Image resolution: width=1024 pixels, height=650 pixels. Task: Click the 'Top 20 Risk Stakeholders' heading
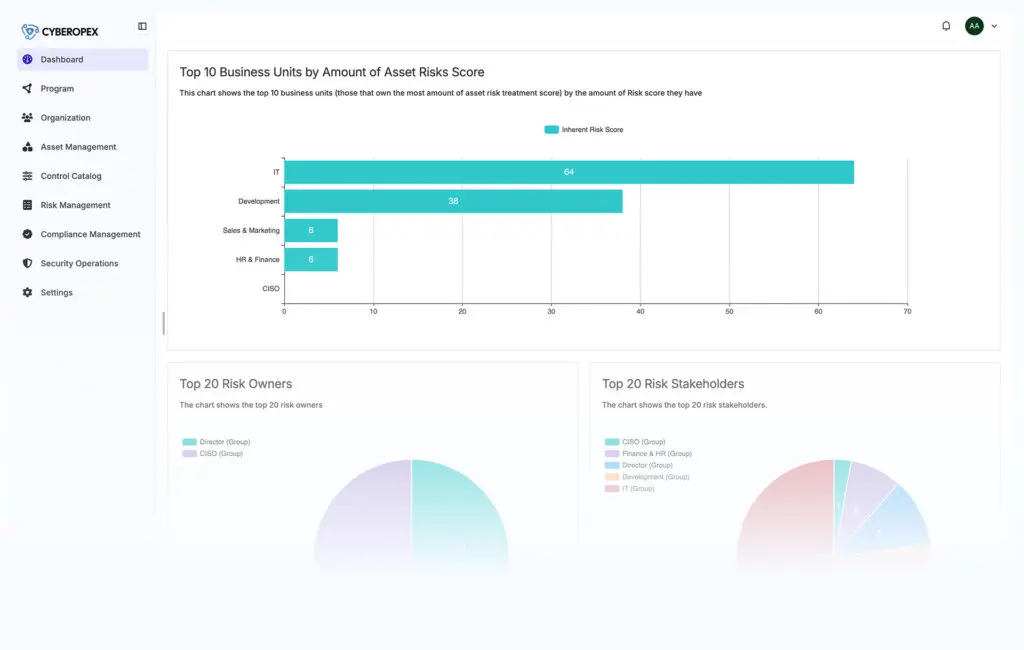(x=673, y=384)
